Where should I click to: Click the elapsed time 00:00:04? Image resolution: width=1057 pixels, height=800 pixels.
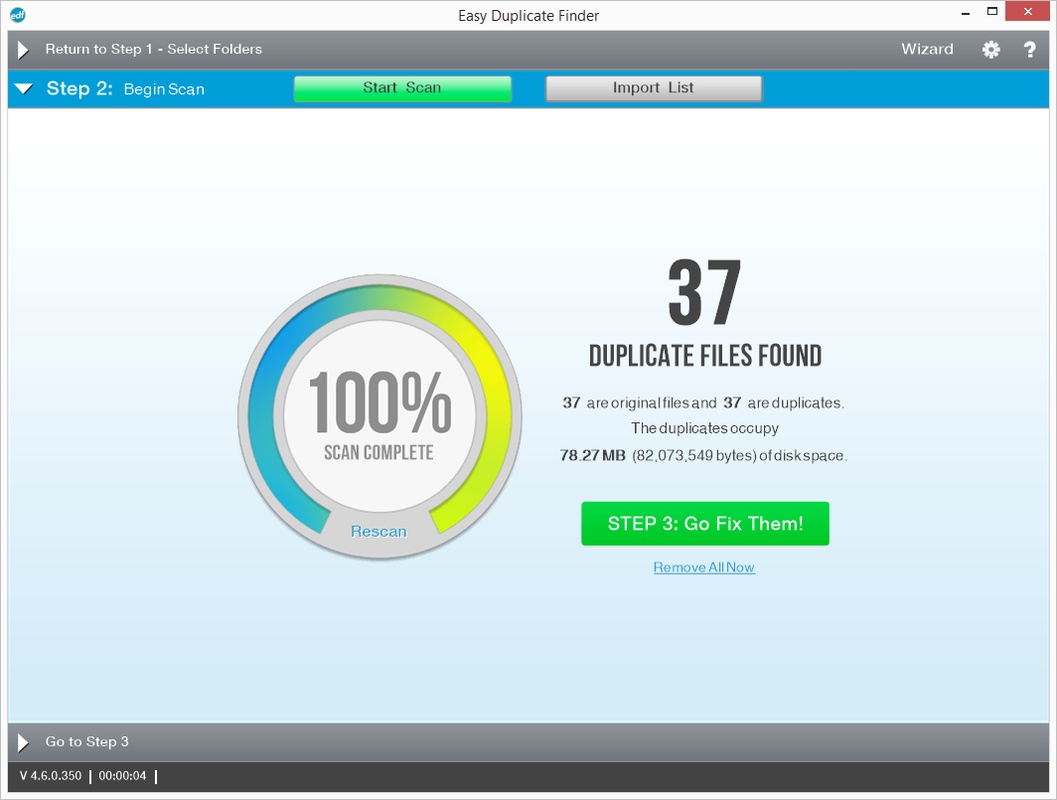click(122, 776)
